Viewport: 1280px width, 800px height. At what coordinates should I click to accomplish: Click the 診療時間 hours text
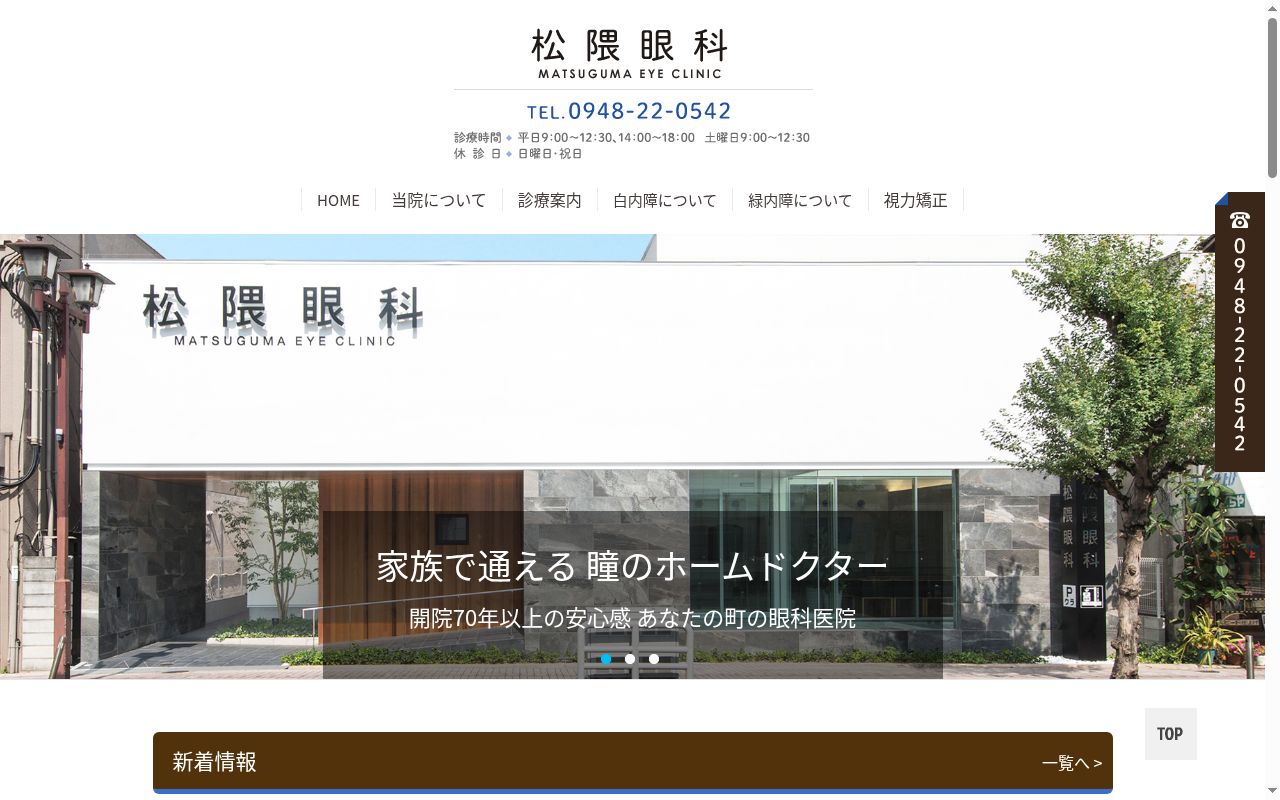(x=632, y=138)
